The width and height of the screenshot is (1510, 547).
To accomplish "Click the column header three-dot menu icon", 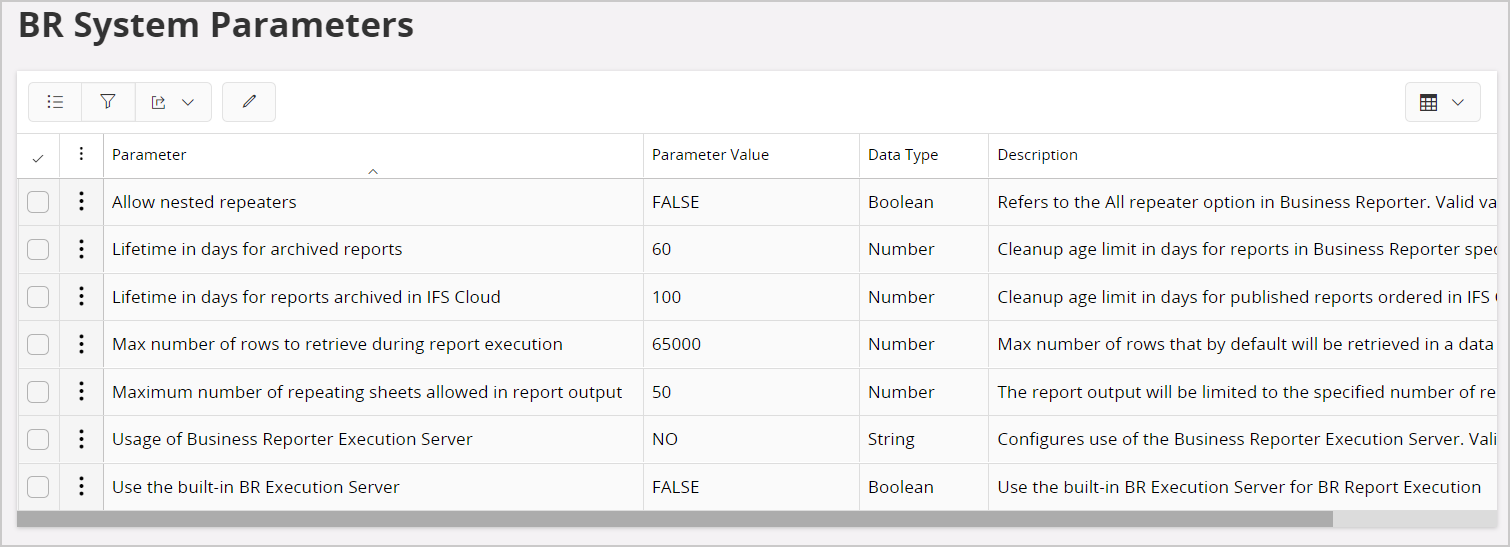I will (81, 155).
